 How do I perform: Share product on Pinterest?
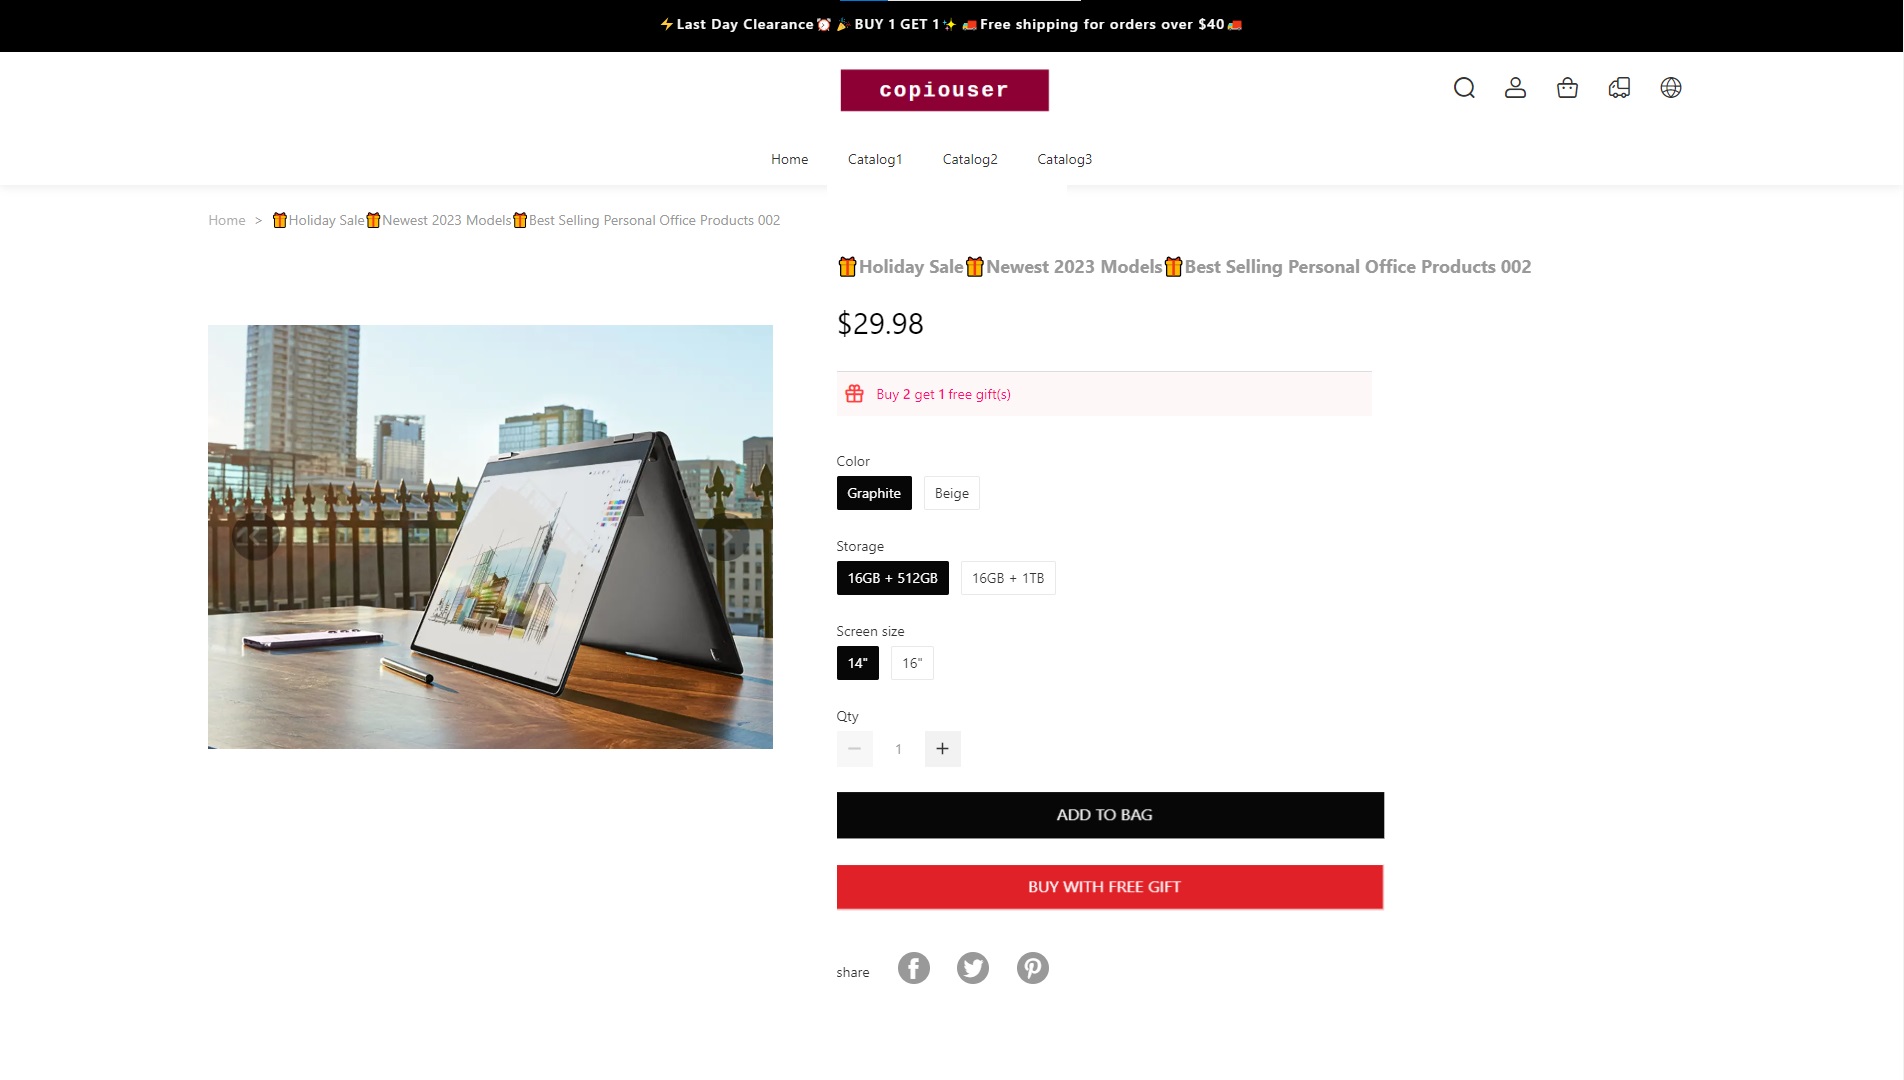1033,968
